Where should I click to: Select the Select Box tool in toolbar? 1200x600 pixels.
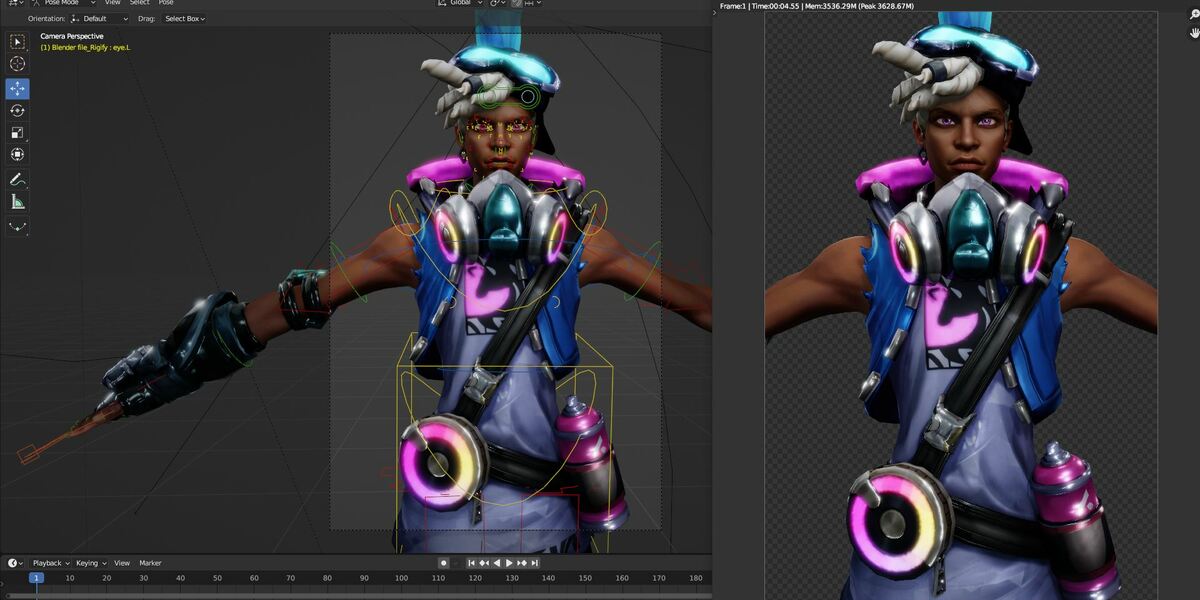17,41
